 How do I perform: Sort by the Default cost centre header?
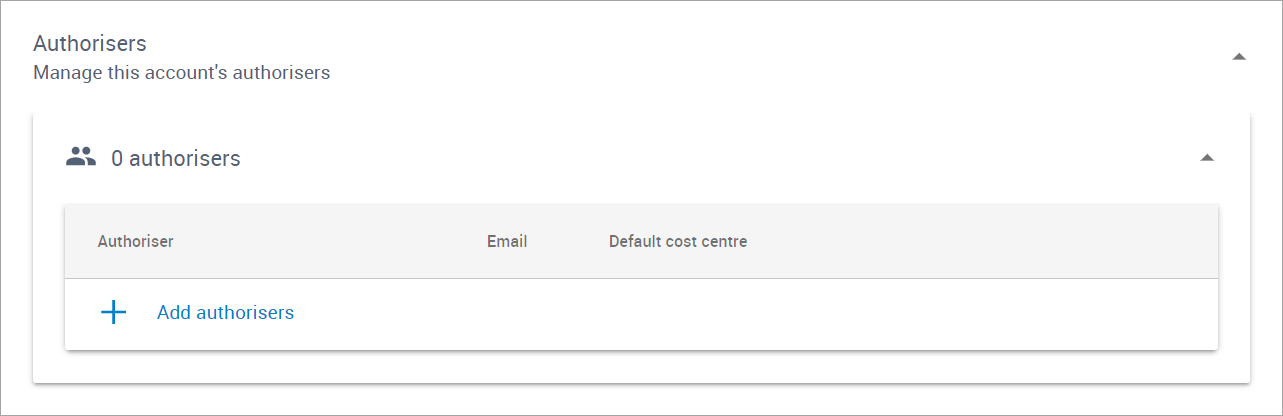tap(678, 241)
